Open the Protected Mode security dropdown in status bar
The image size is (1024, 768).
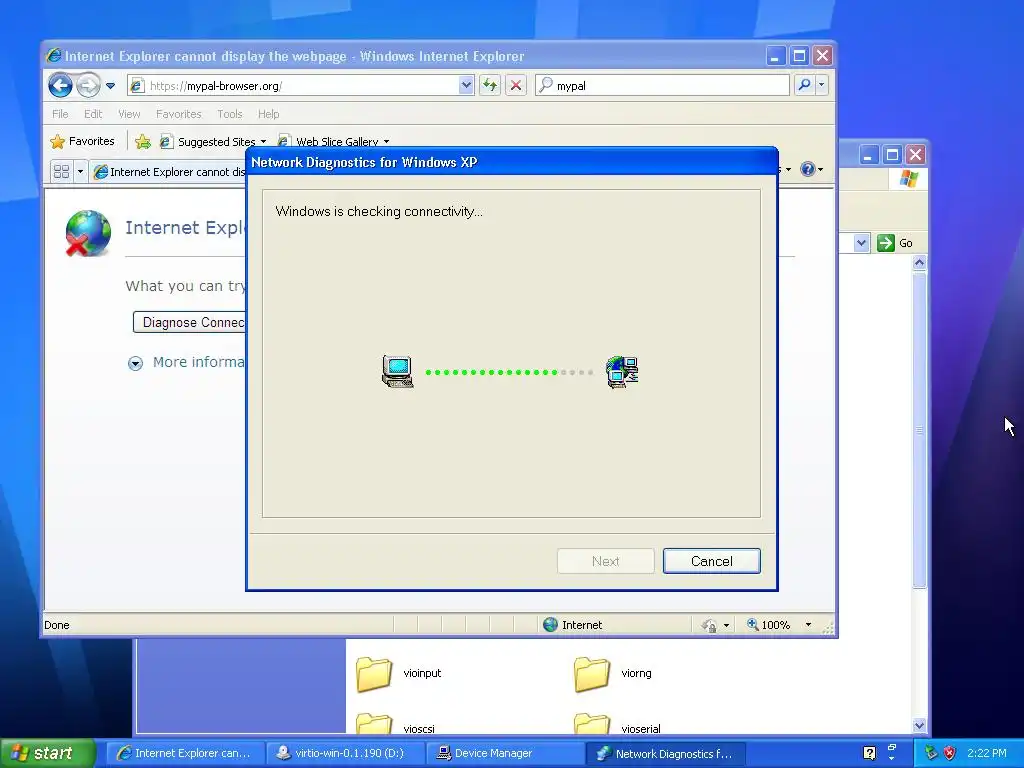coord(715,625)
